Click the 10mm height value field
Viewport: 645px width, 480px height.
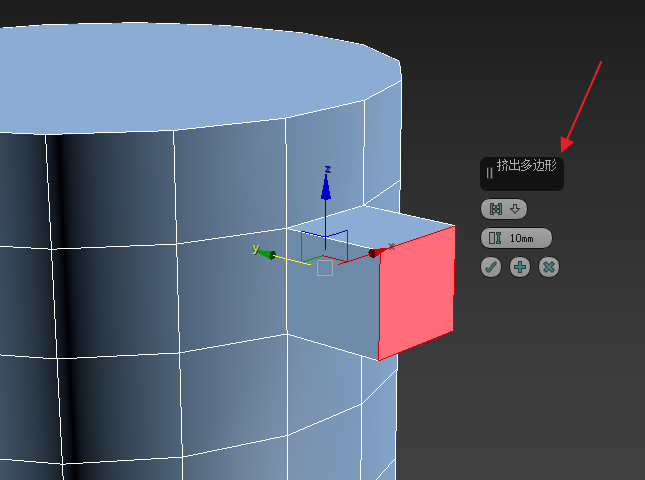(x=526, y=238)
